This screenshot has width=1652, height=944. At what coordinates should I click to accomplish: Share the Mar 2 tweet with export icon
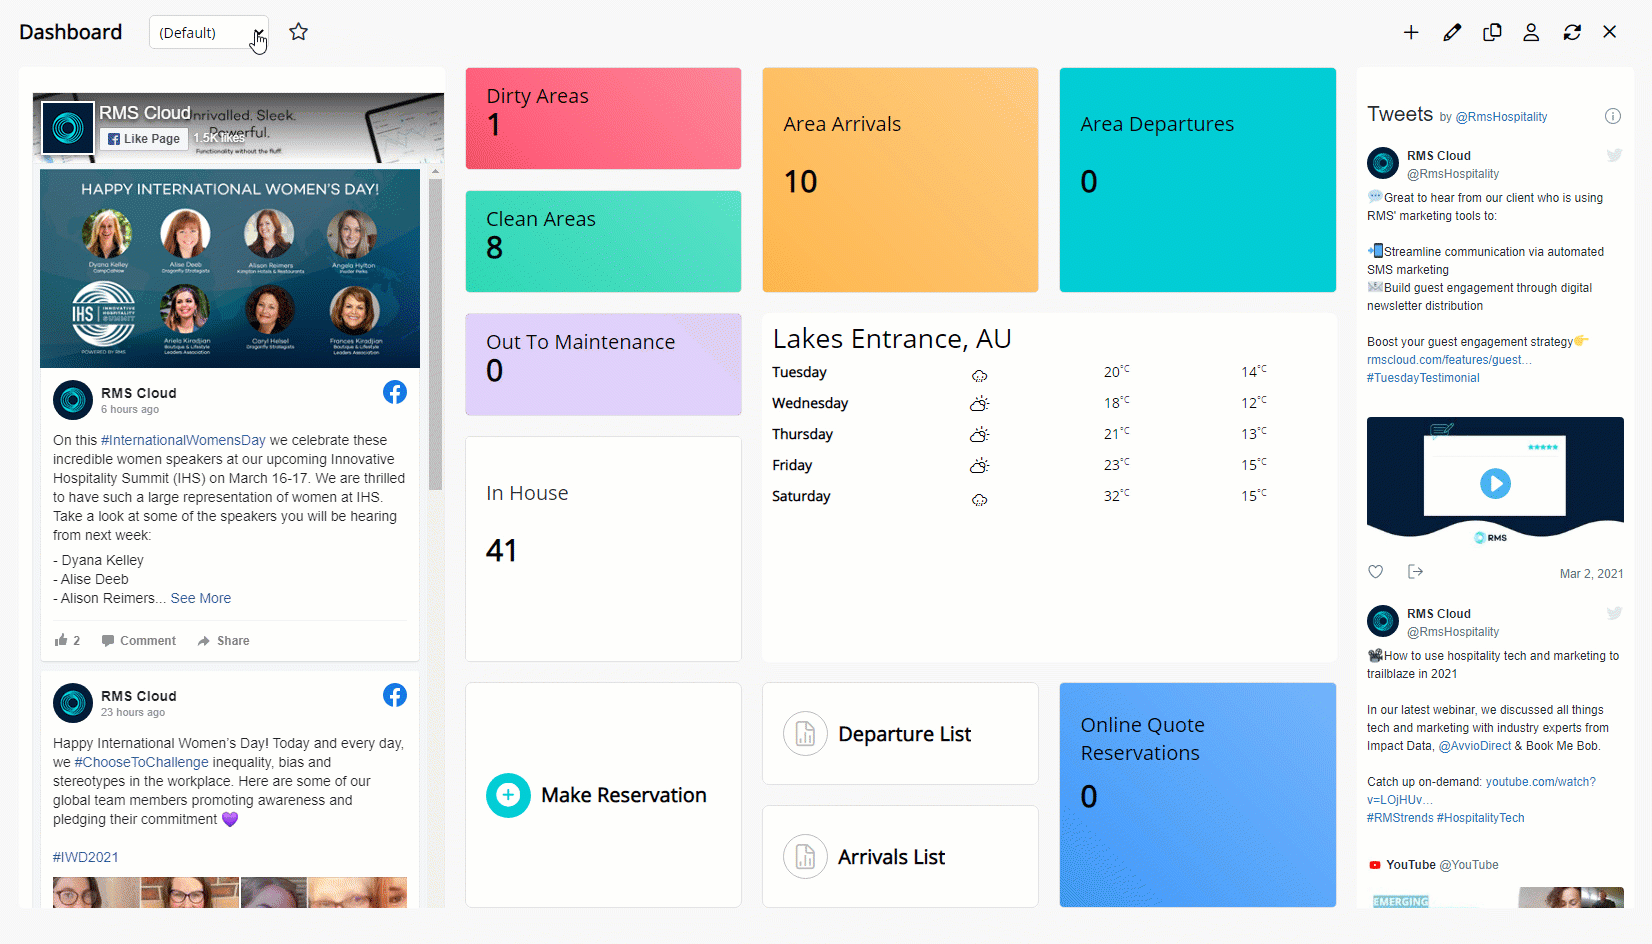coord(1415,571)
